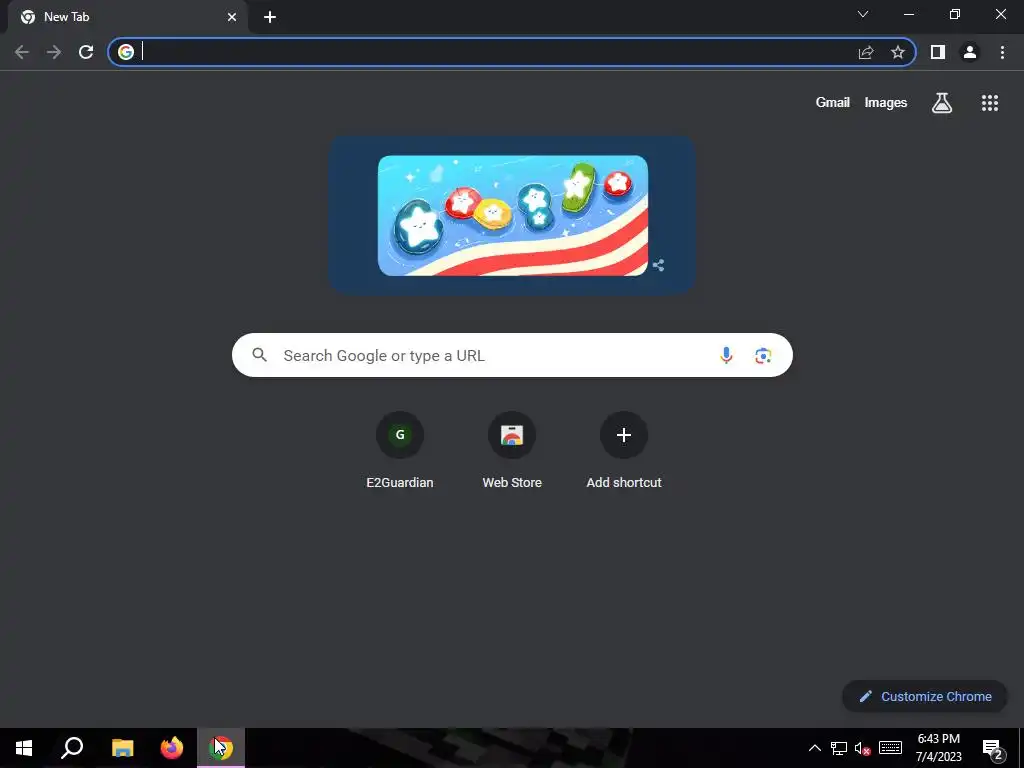Open Windows taskbar search
Image resolution: width=1024 pixels, height=768 pixels.
click(72, 748)
